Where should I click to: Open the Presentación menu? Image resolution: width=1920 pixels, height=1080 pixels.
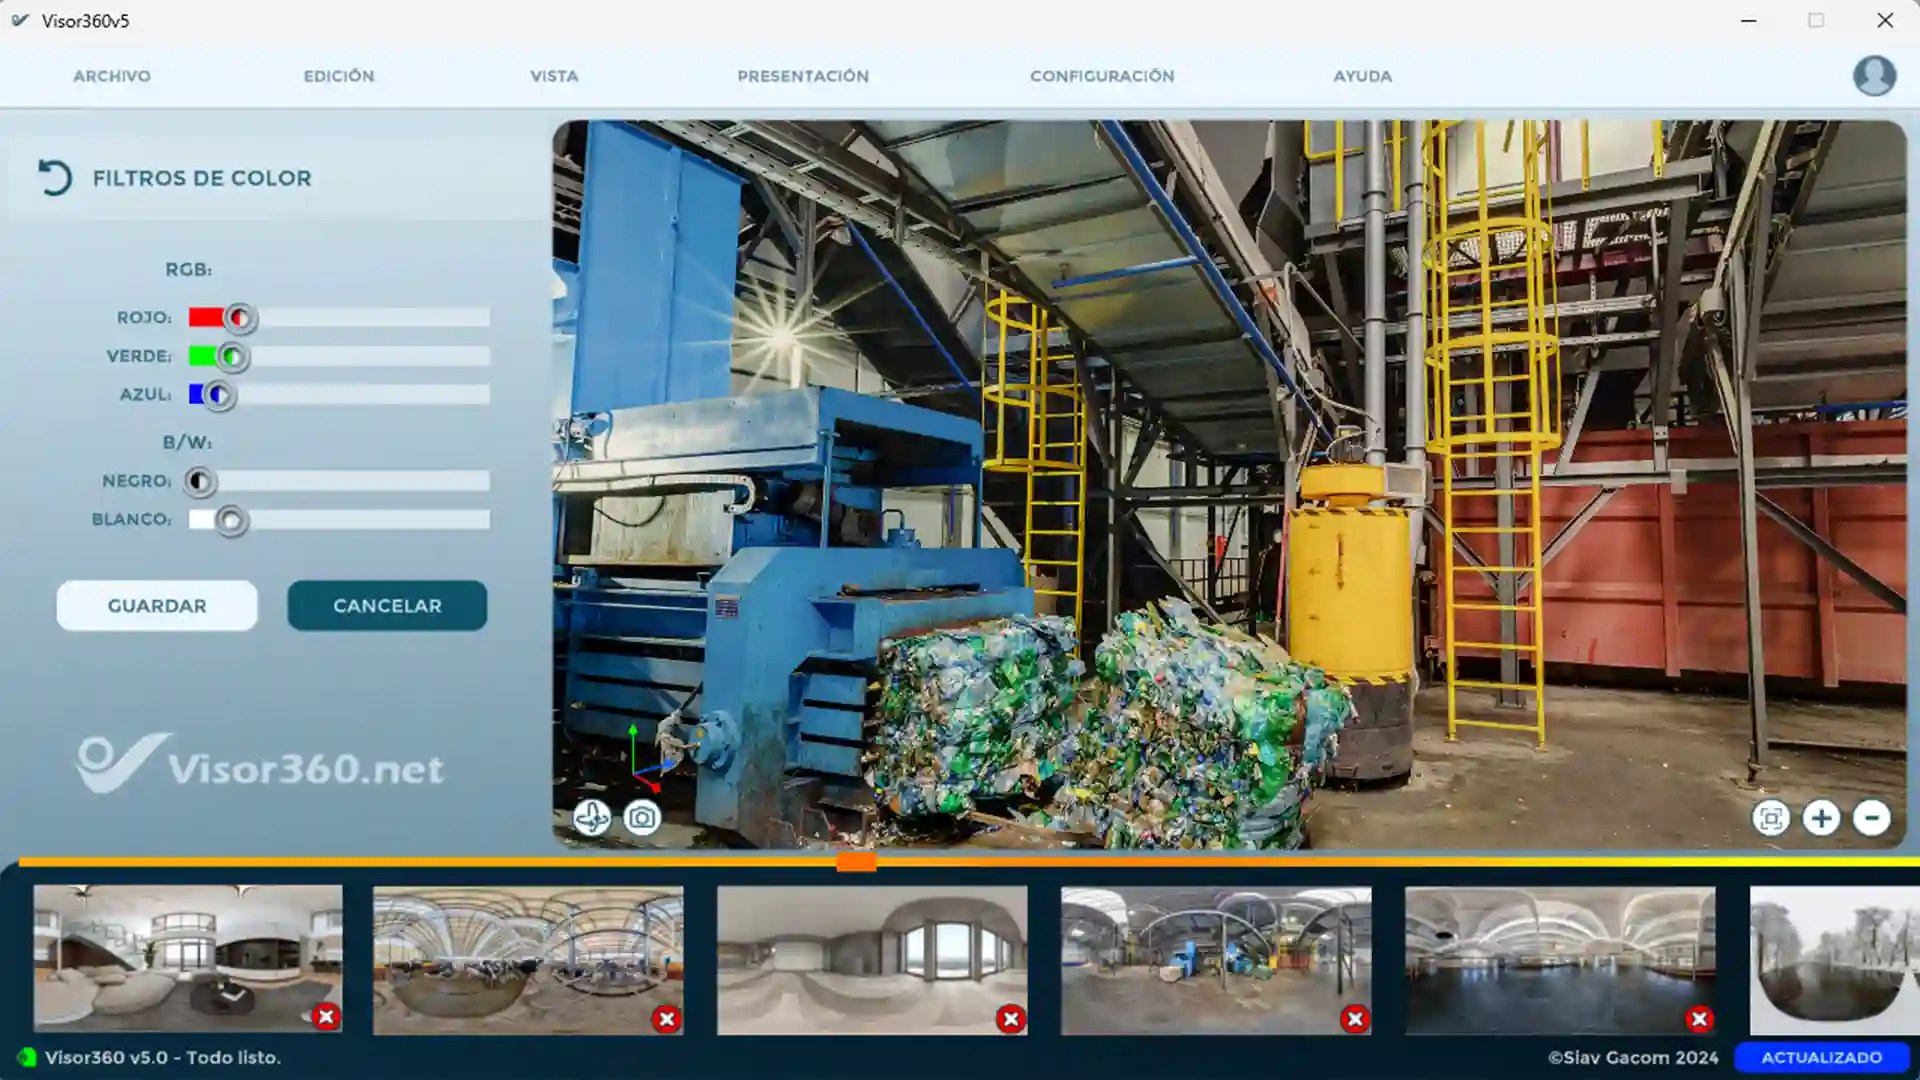click(803, 76)
